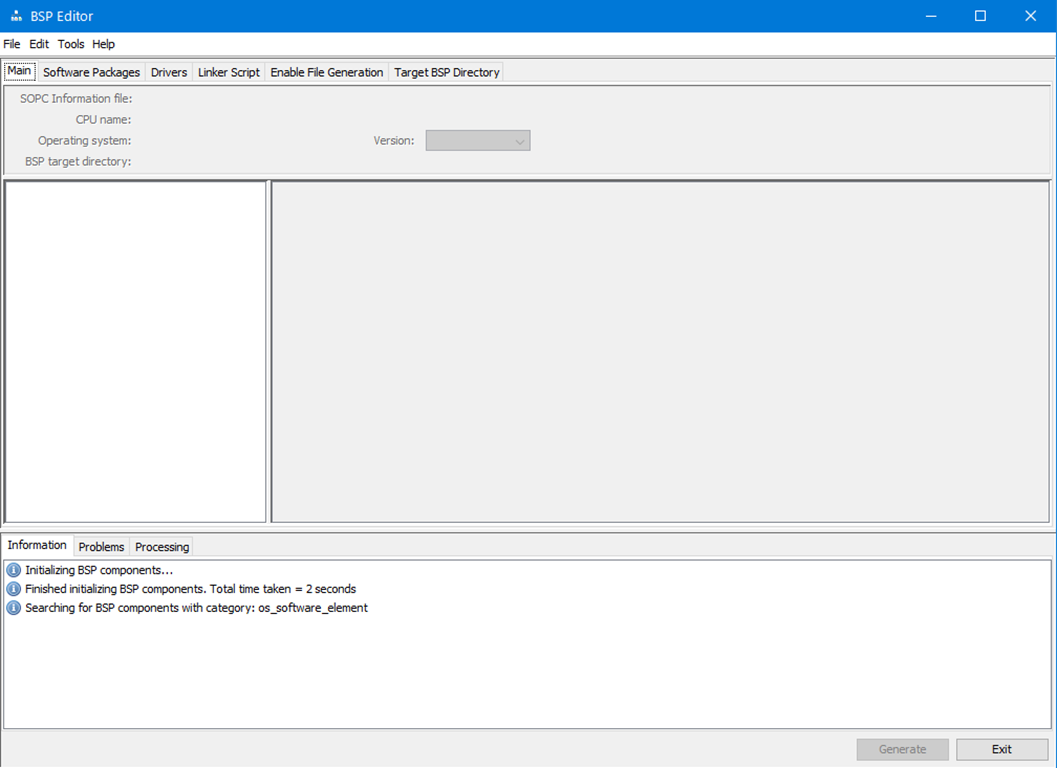The width and height of the screenshot is (1057, 768).
Task: Click the BSP Editor title bar icon
Action: click(16, 16)
